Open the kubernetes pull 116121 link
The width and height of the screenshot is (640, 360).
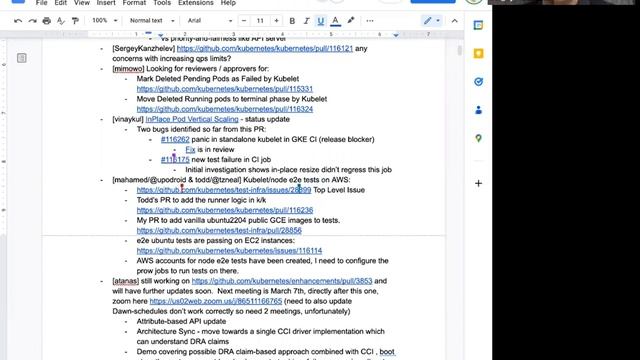tap(265, 49)
